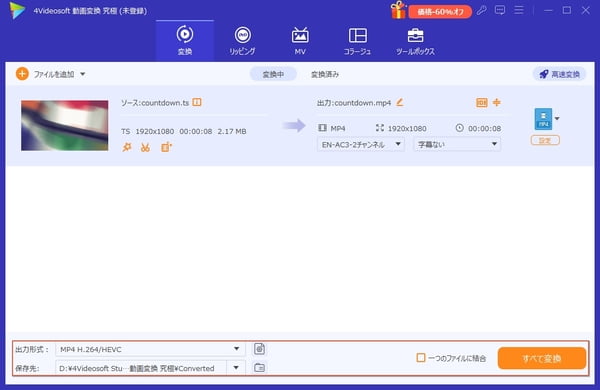600x390 pixels.
Task: Click the orange plus add-file icon
Action: coord(22,74)
